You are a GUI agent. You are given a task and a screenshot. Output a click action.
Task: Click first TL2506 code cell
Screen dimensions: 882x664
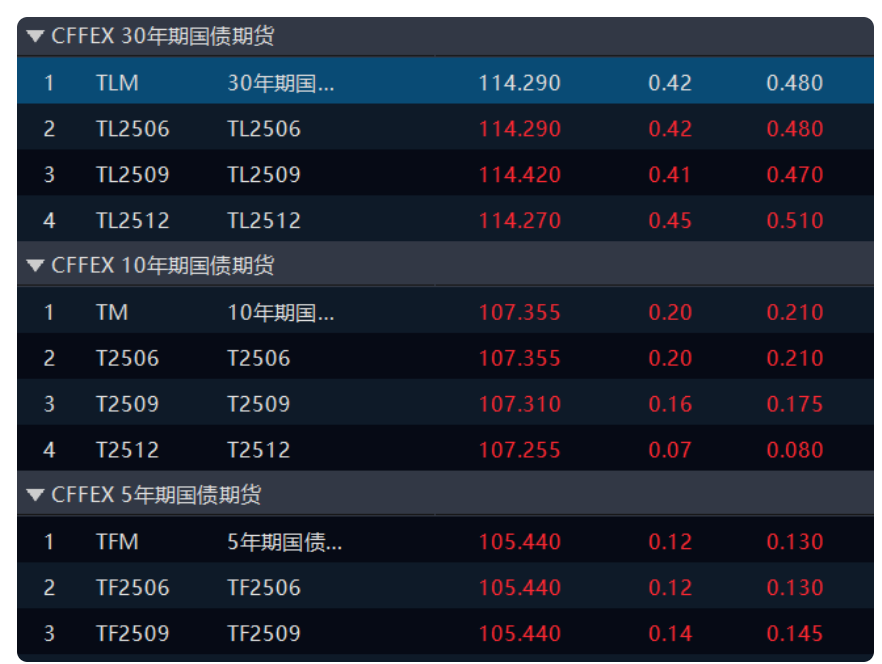pyautogui.click(x=133, y=129)
